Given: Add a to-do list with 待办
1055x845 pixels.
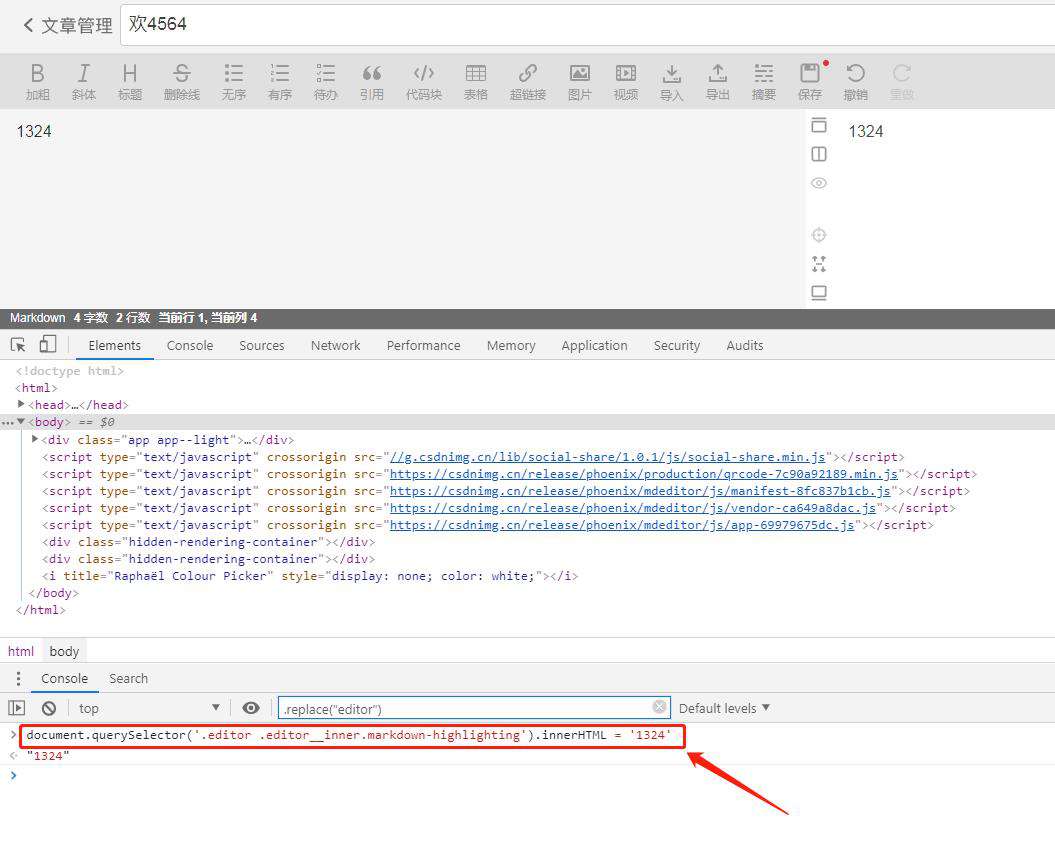Looking at the screenshot, I should pyautogui.click(x=326, y=81).
